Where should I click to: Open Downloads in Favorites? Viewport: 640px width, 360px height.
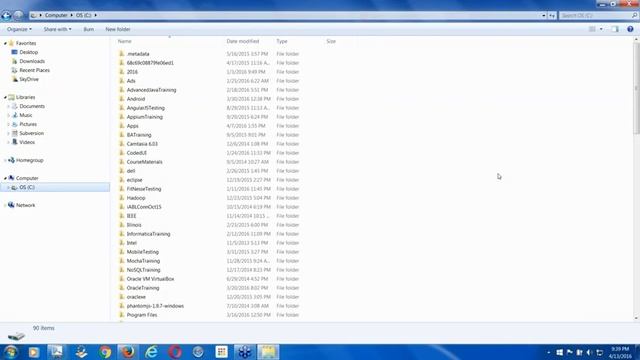[x=32, y=61]
